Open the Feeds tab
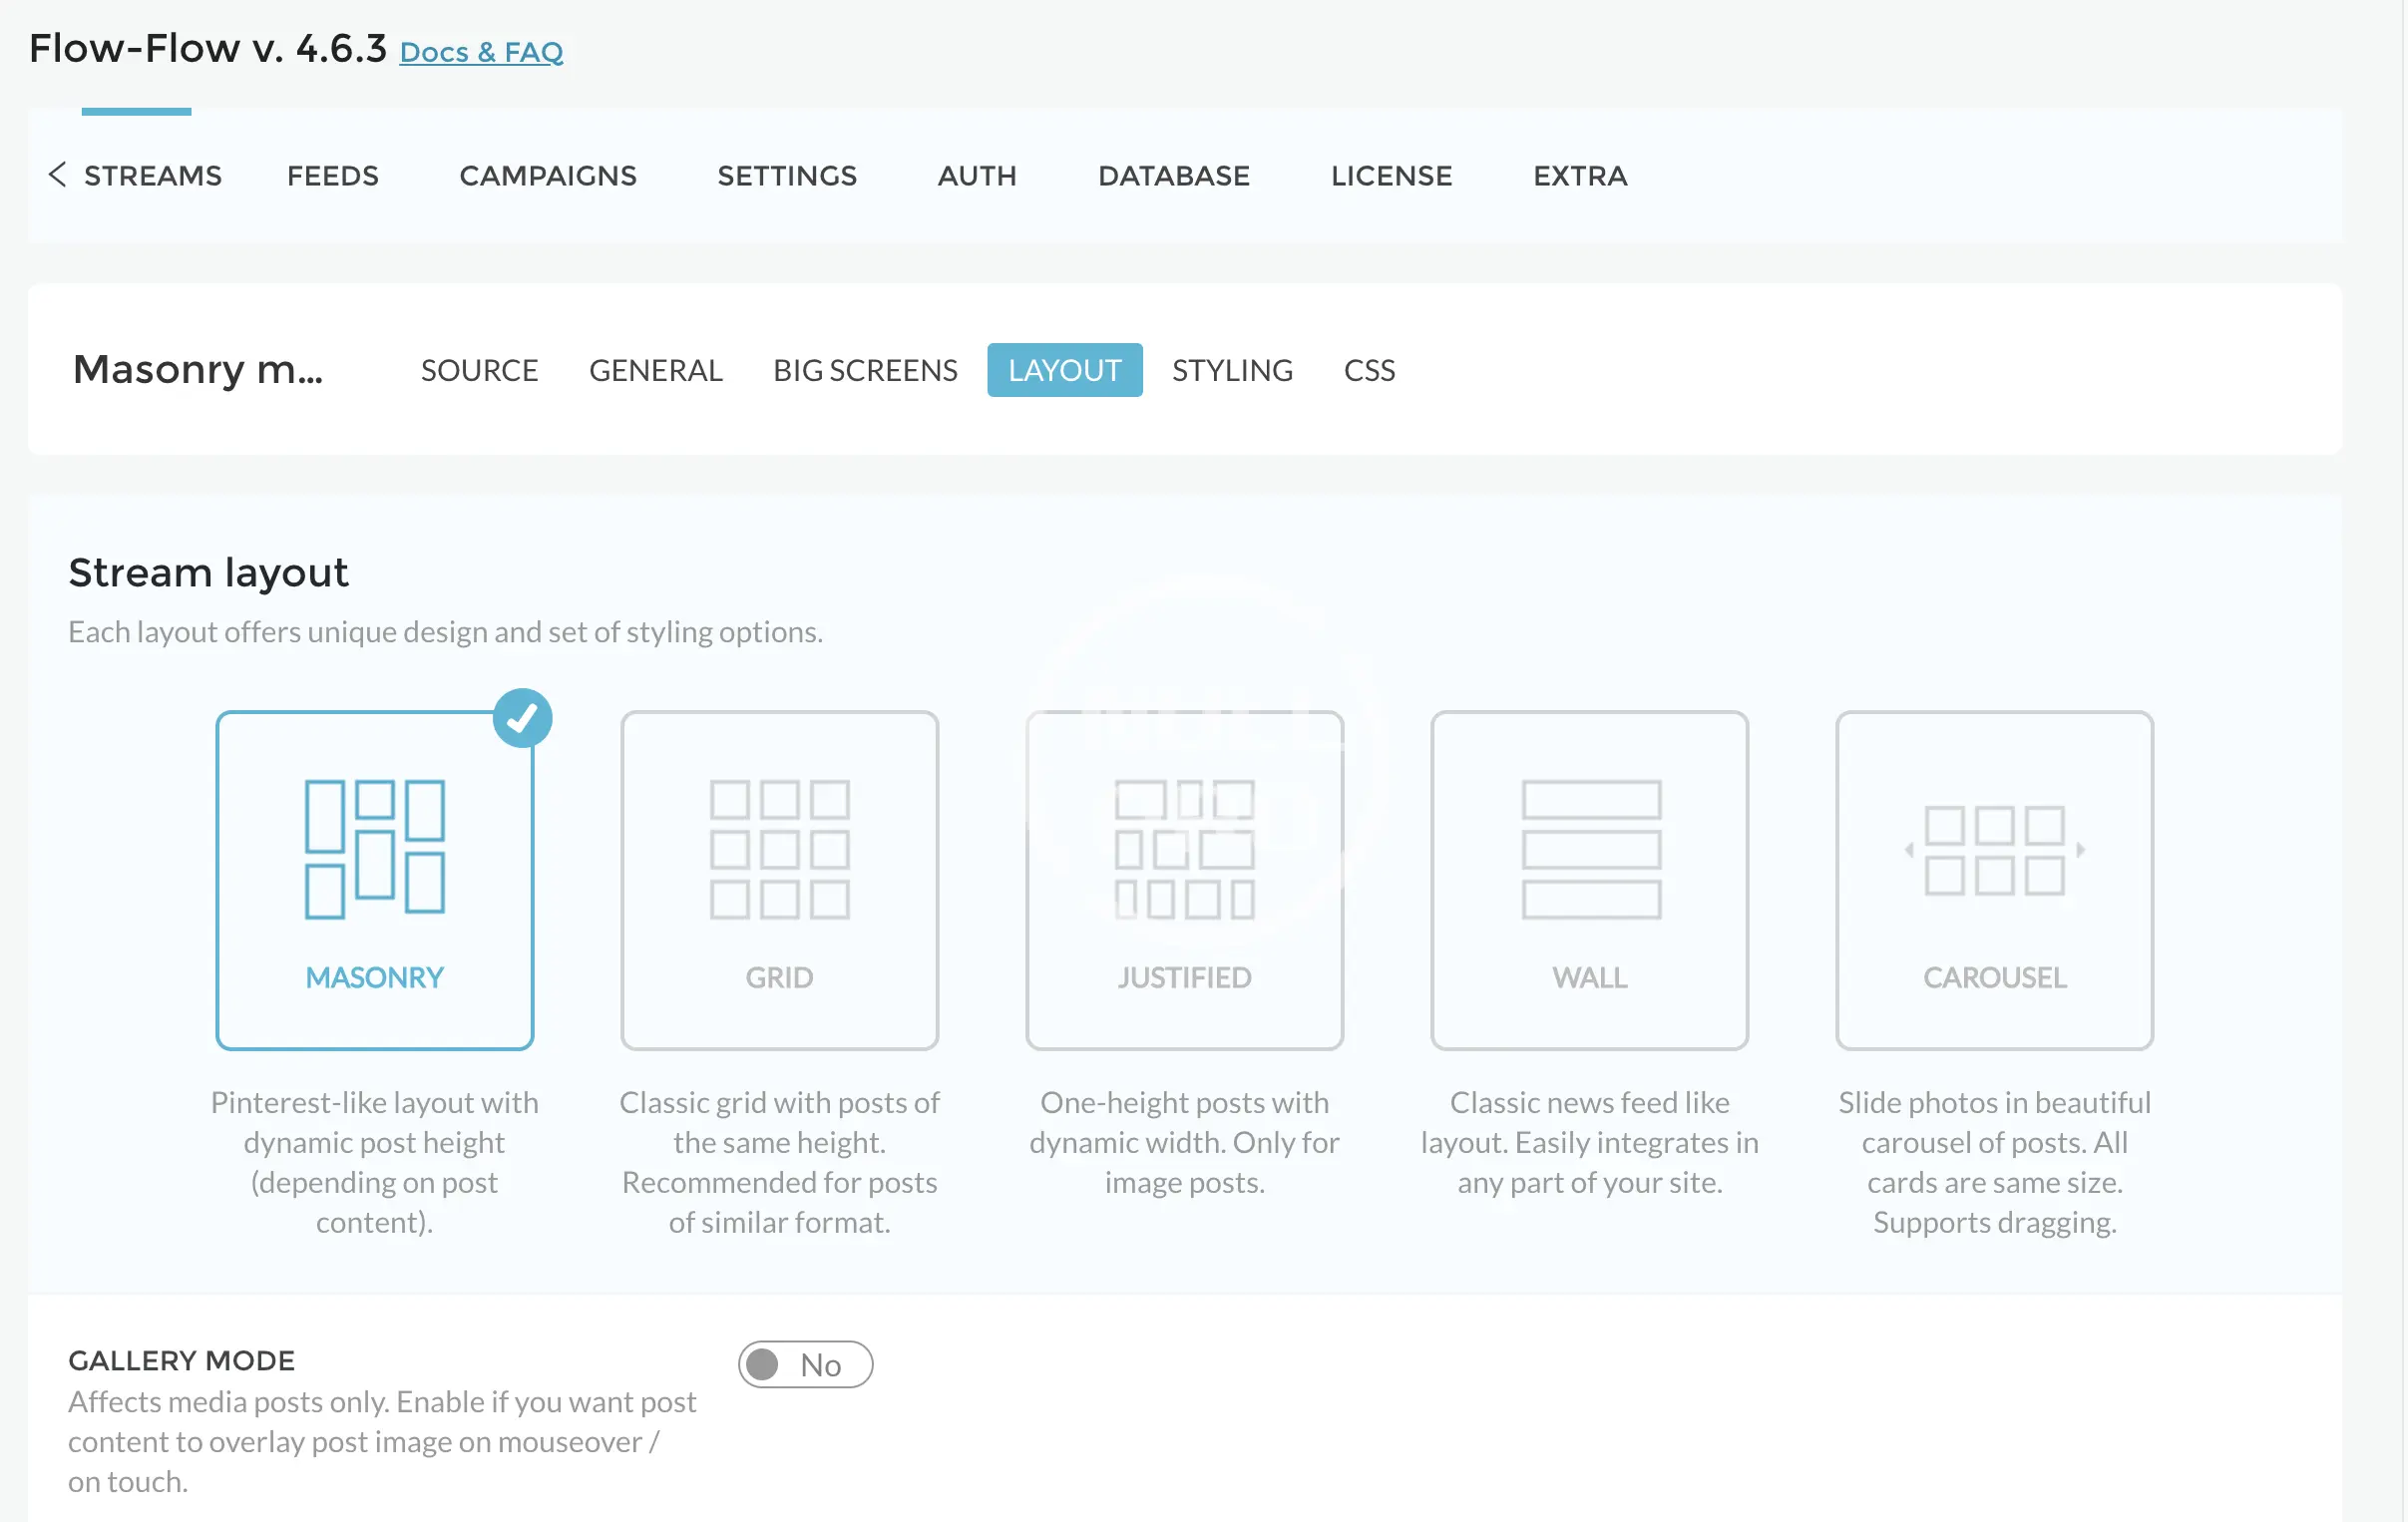The height and width of the screenshot is (1522, 2408). pos(333,176)
